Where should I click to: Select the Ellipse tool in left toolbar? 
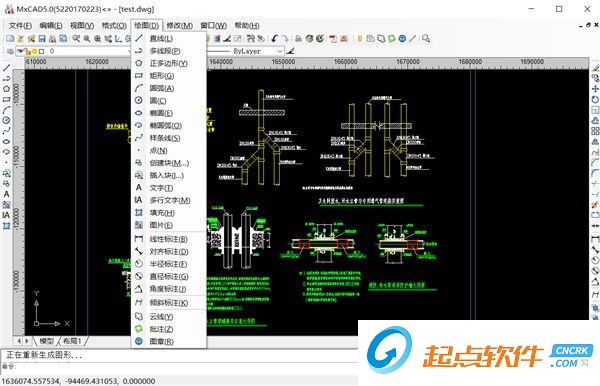pos(6,142)
